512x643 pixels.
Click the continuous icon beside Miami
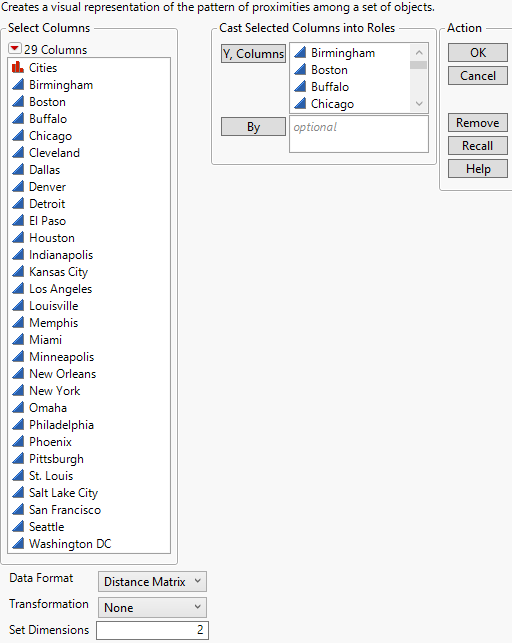[x=18, y=340]
